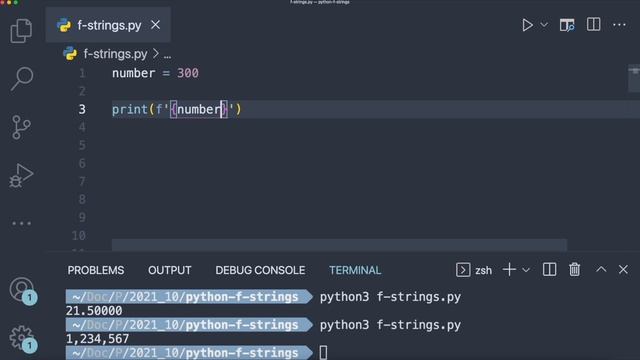Open Source Control view
The height and width of the screenshot is (360, 640).
pos(21,127)
